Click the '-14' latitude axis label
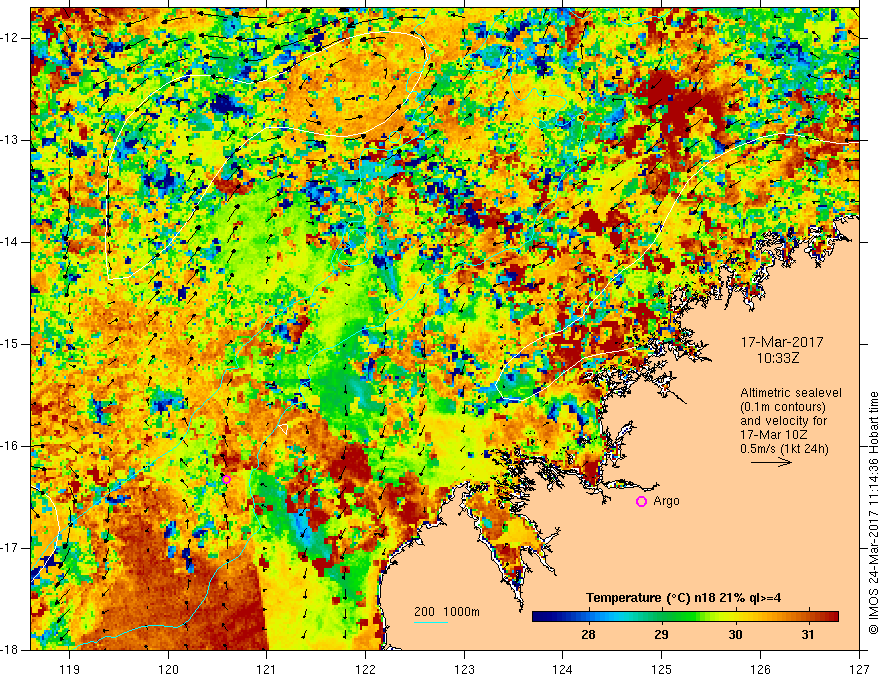 pos(10,242)
